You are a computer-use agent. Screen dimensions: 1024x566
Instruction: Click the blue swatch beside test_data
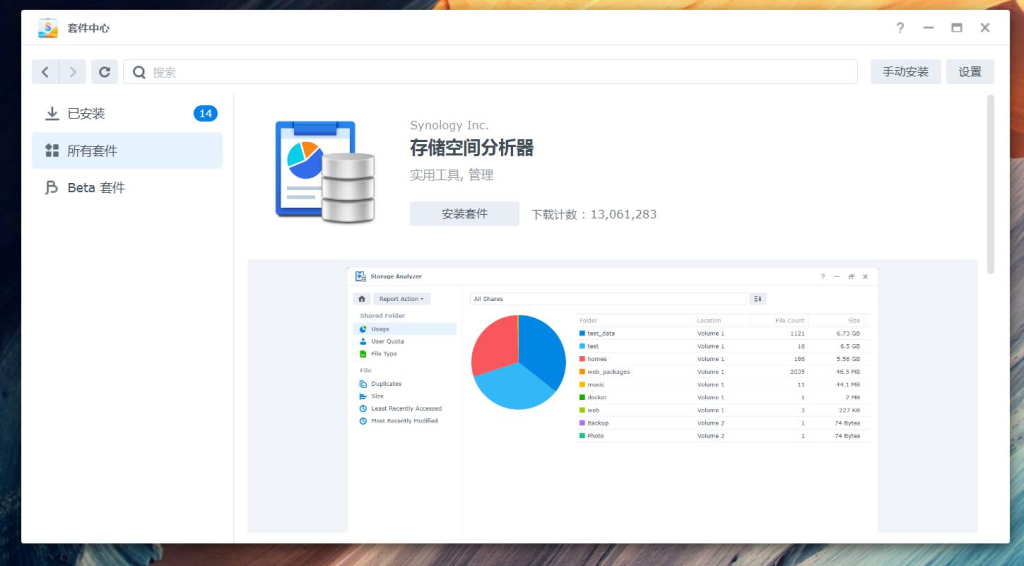point(582,334)
